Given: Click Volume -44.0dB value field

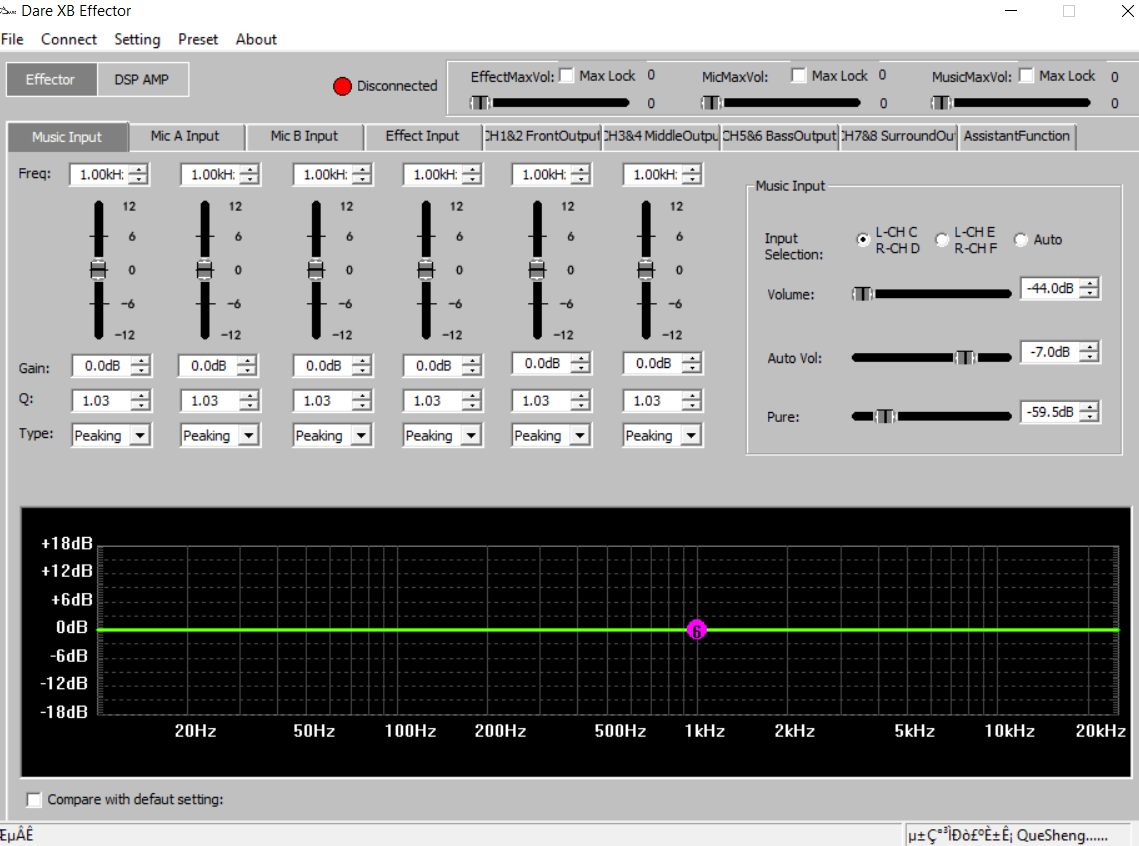Looking at the screenshot, I should [1050, 288].
